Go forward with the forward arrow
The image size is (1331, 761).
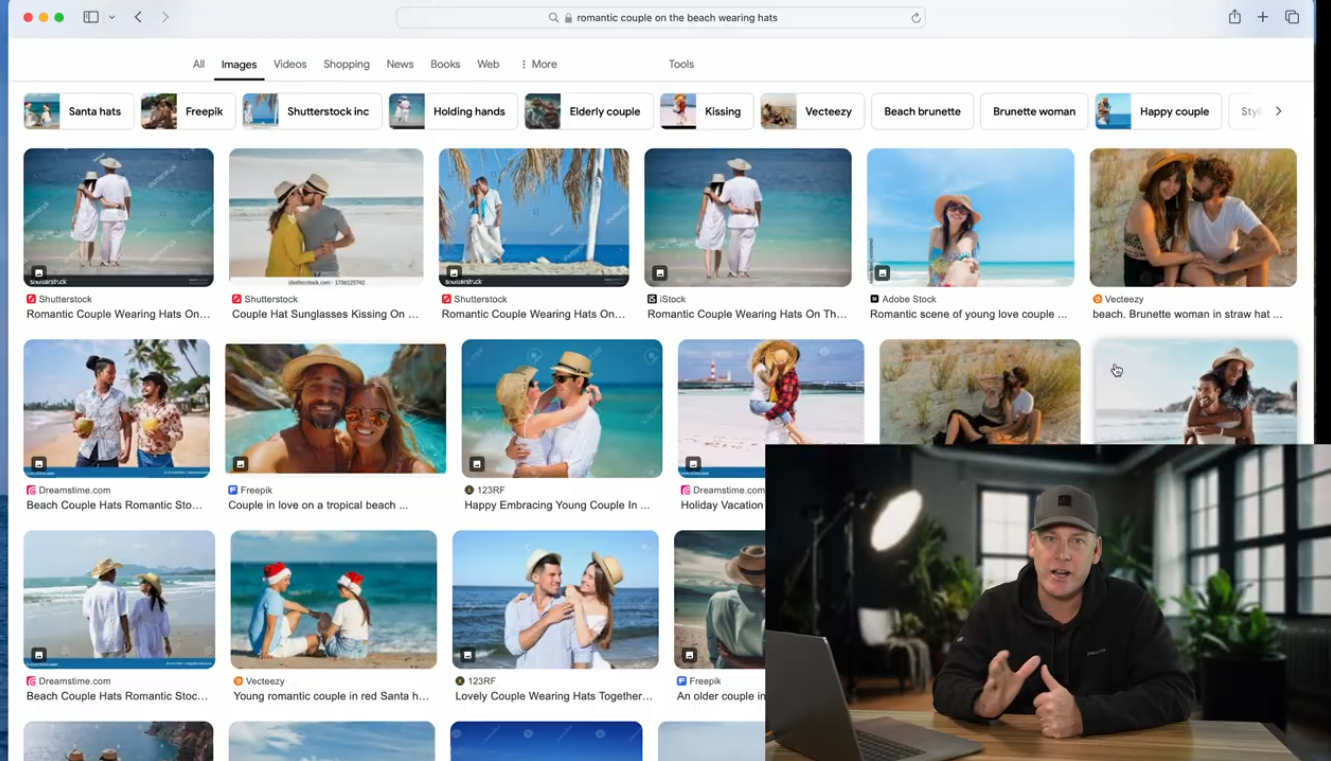click(165, 17)
